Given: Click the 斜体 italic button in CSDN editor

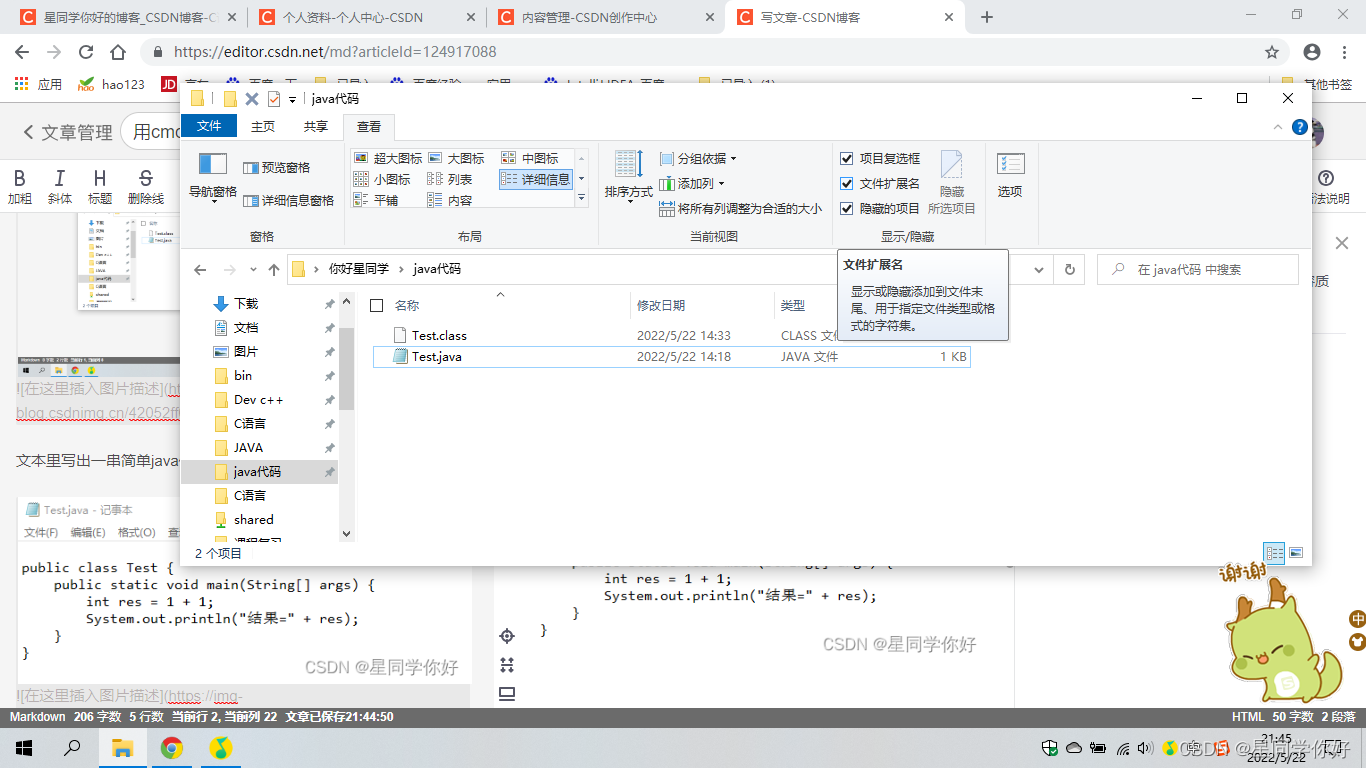Looking at the screenshot, I should (59, 187).
